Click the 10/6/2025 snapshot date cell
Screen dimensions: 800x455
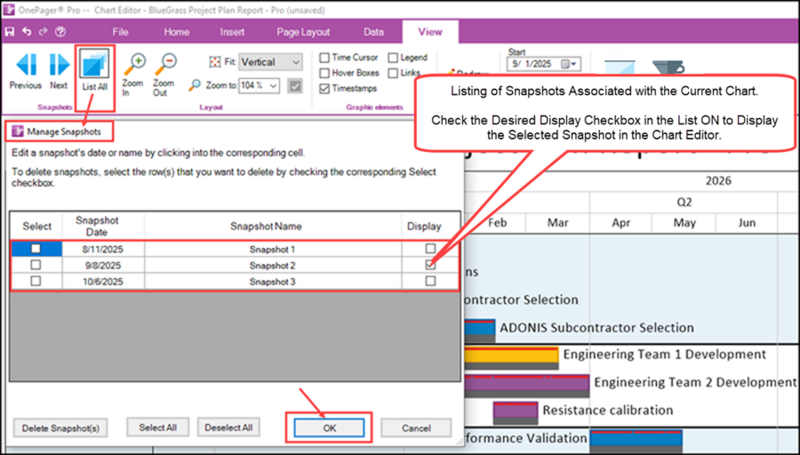[103, 282]
